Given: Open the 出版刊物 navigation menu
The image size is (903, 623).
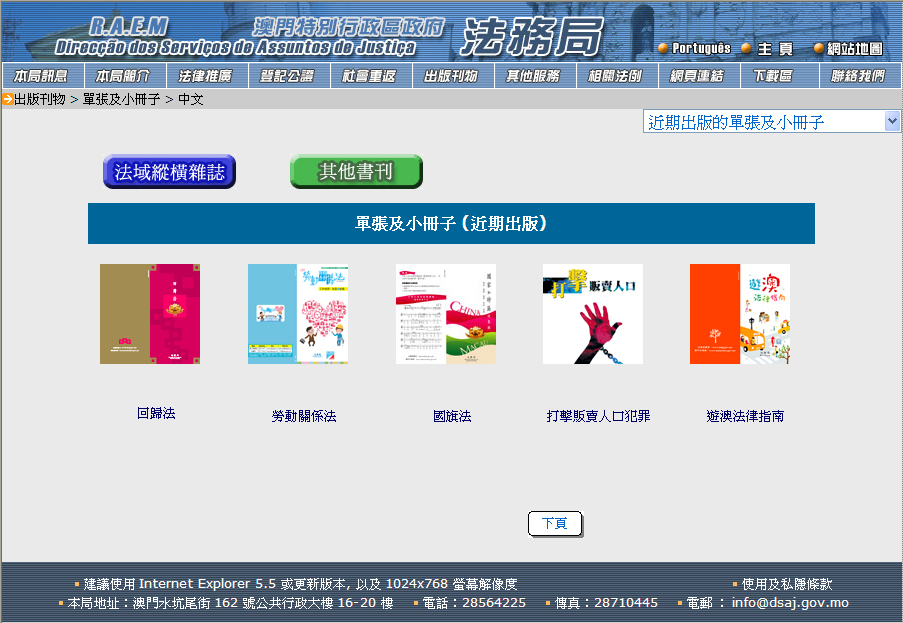Looking at the screenshot, I should coord(451,76).
